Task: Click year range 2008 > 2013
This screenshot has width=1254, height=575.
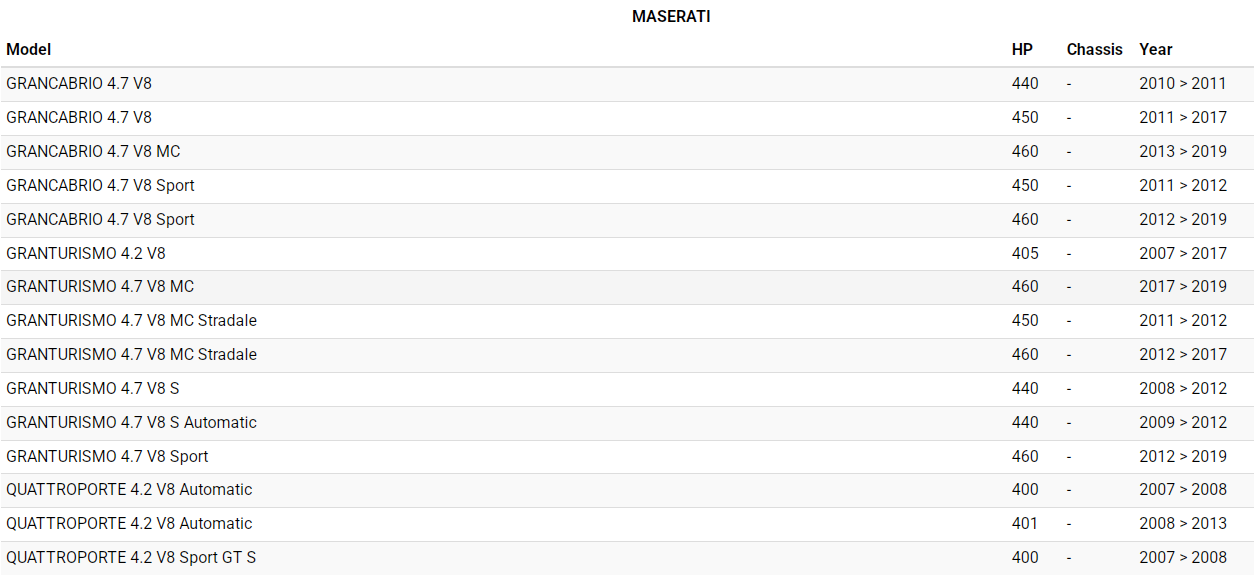Action: (1182, 523)
